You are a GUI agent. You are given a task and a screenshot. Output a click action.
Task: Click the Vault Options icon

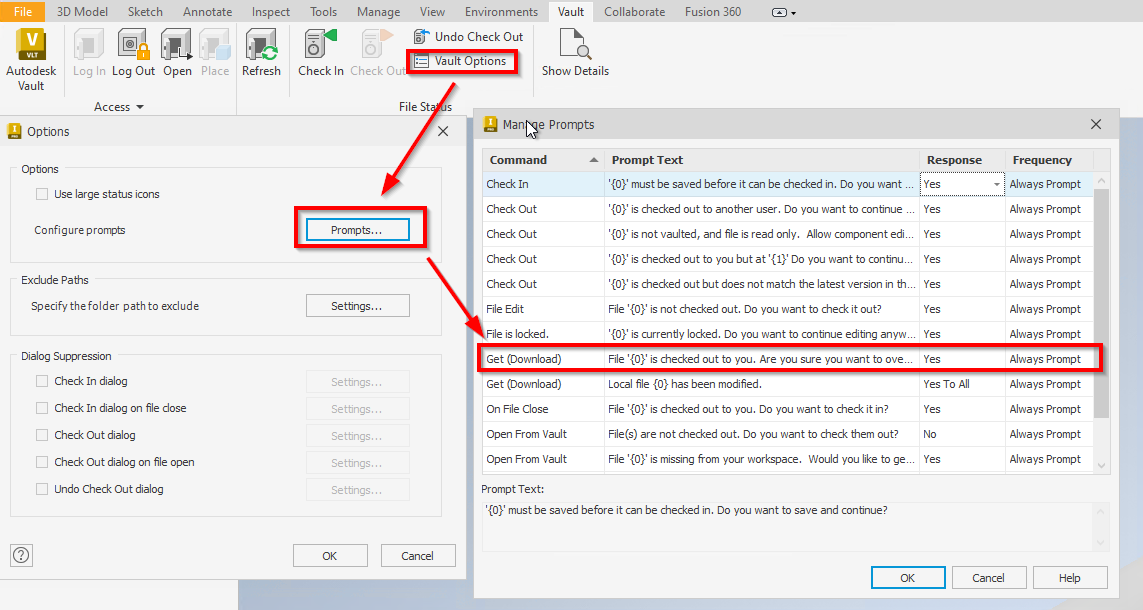coord(462,61)
